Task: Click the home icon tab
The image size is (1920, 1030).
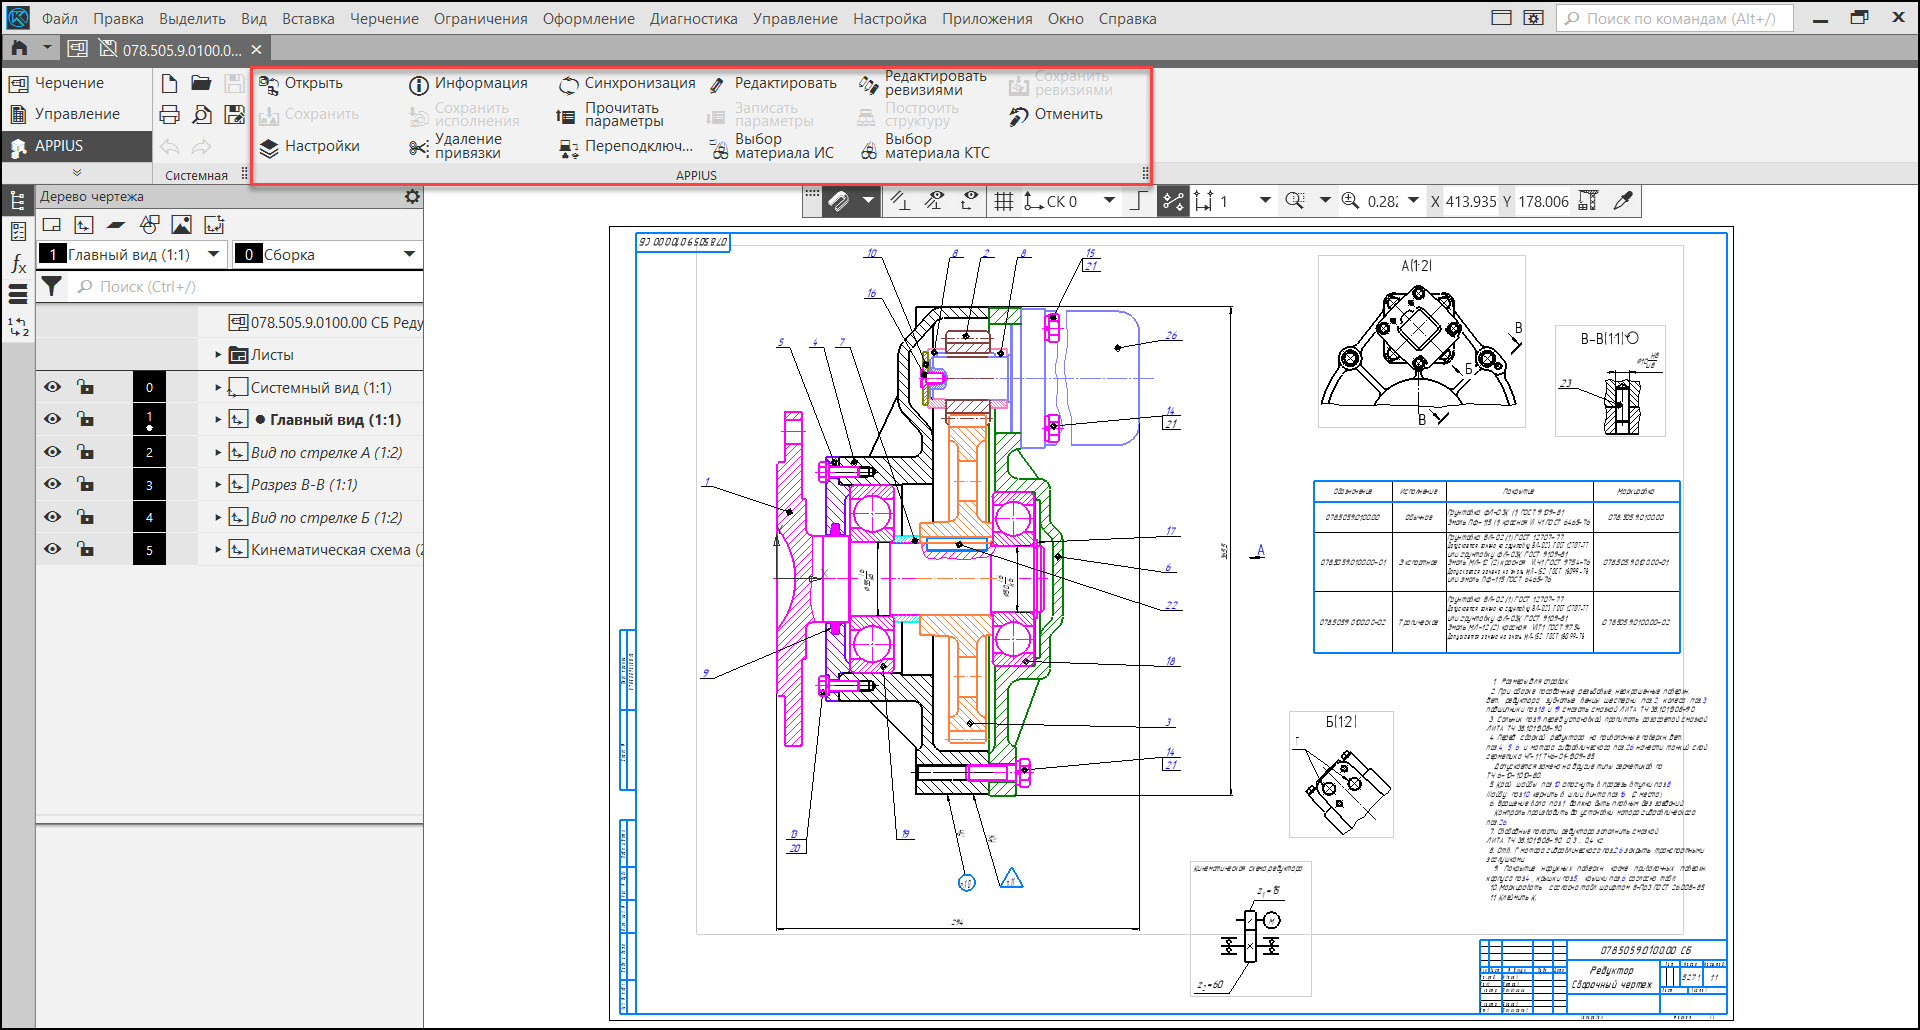Action: point(19,49)
